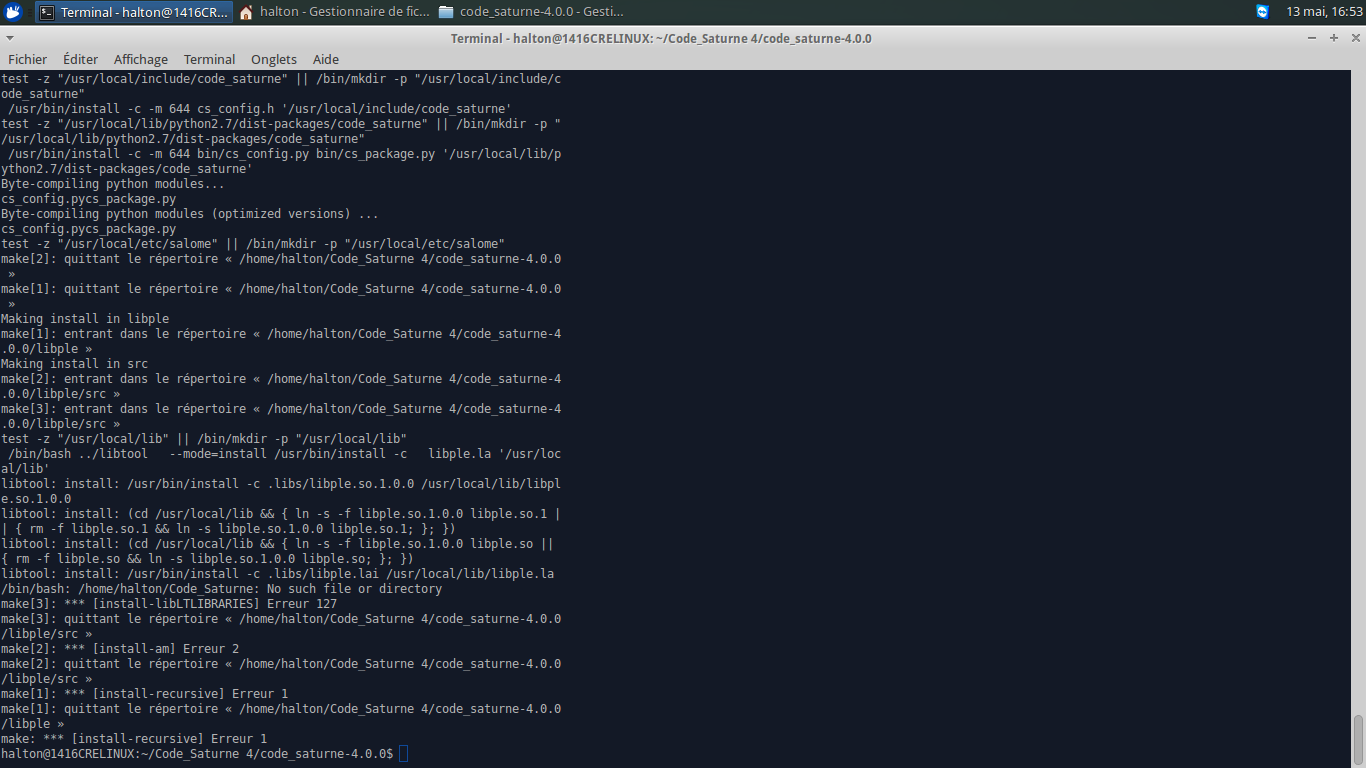This screenshot has width=1366, height=768.
Task: Open the Xfce applications menu icon
Action: 13,12
